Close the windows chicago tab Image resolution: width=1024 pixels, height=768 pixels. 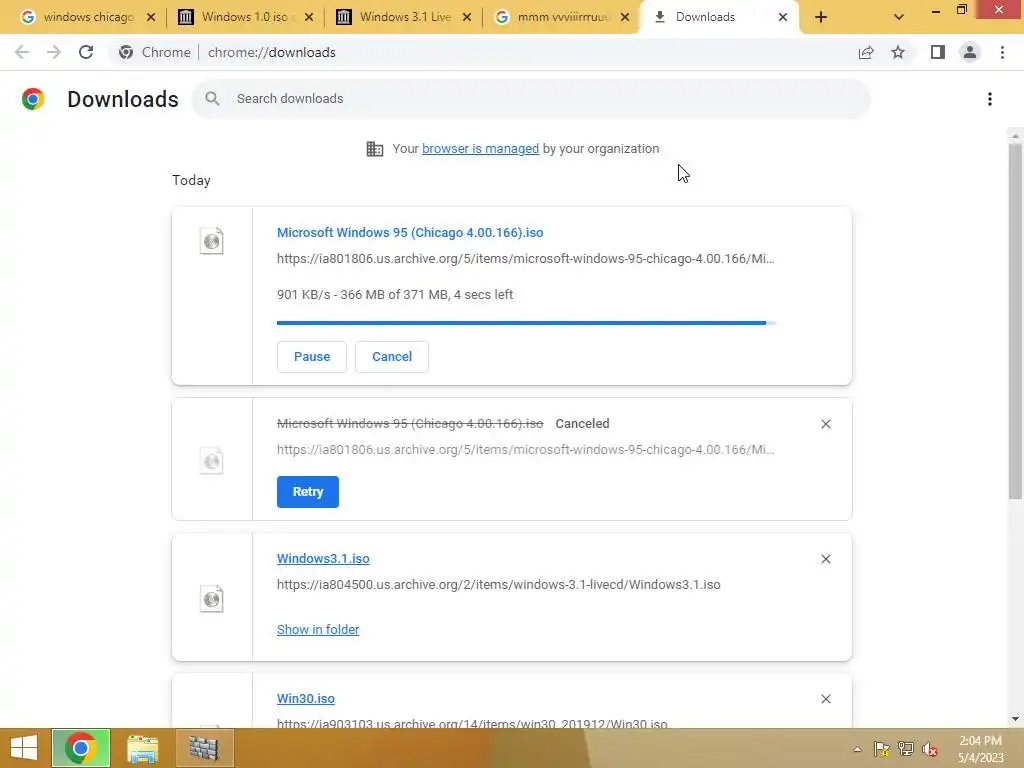pyautogui.click(x=151, y=17)
